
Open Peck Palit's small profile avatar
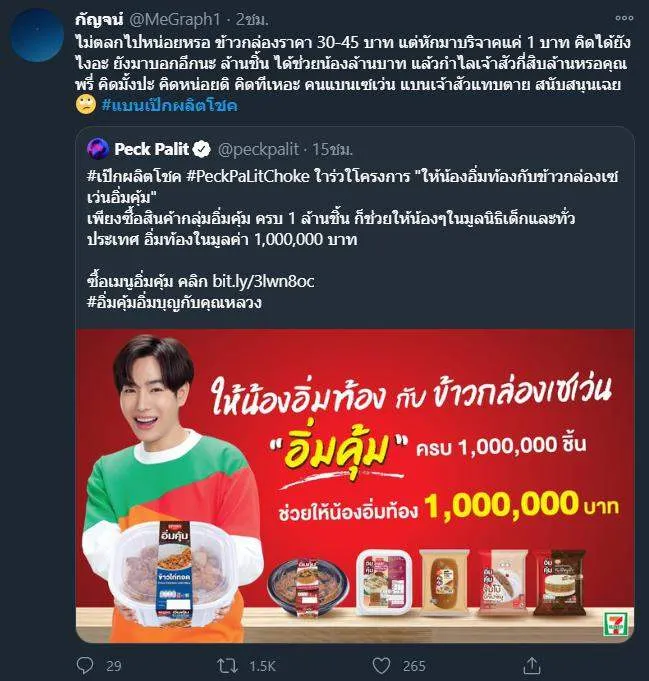pos(98,149)
